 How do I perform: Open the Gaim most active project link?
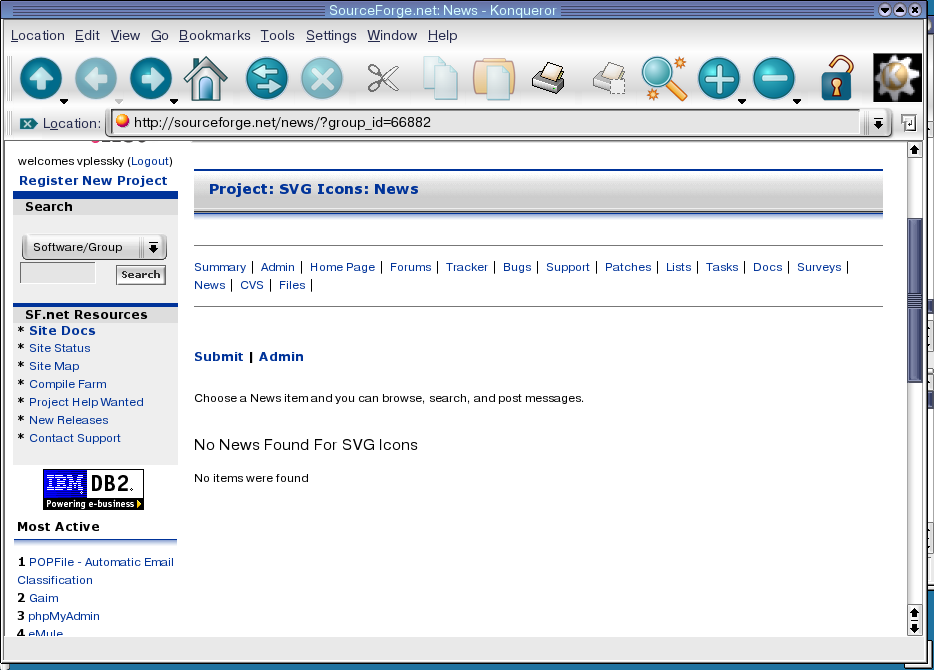[43, 598]
